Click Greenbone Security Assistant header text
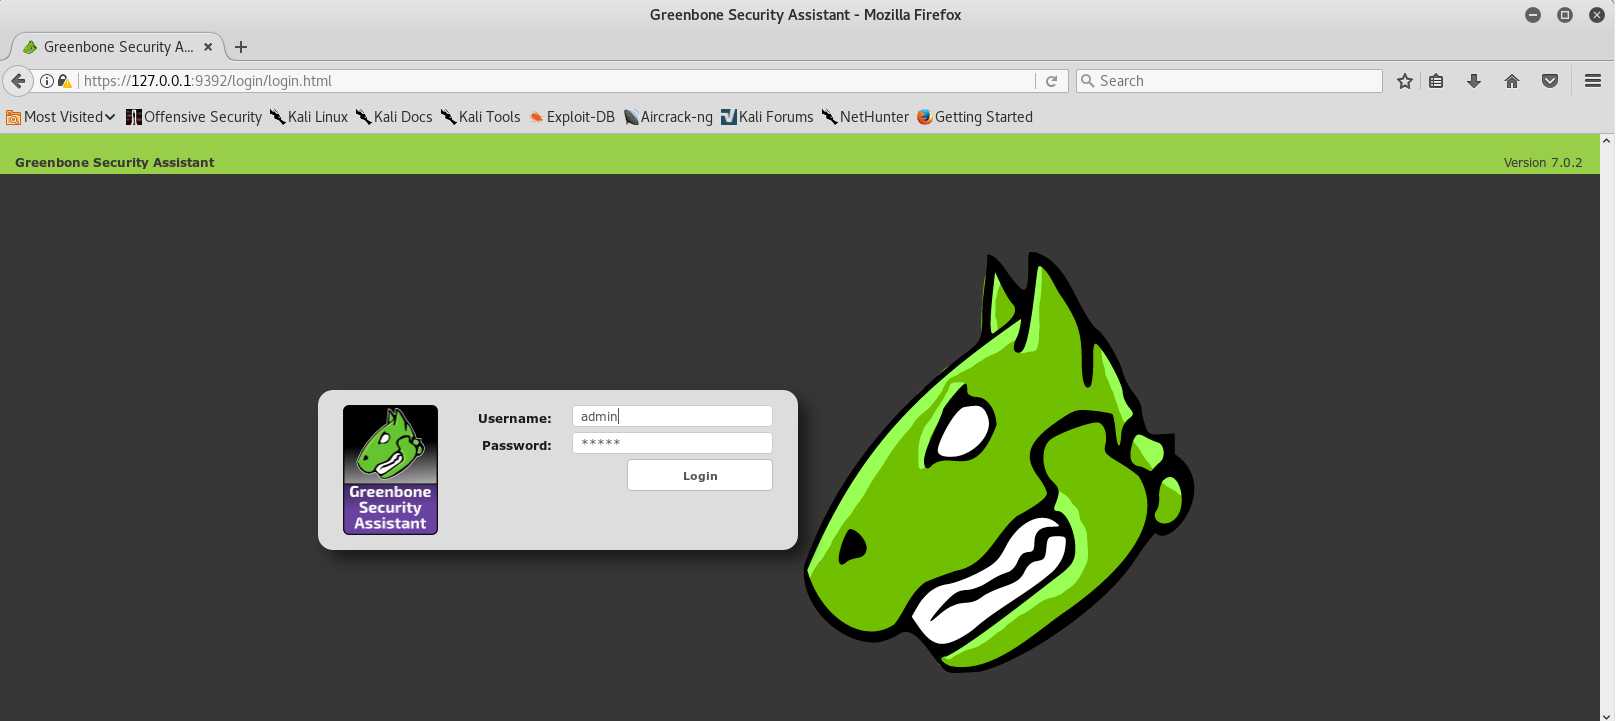The width and height of the screenshot is (1616, 721). (115, 162)
